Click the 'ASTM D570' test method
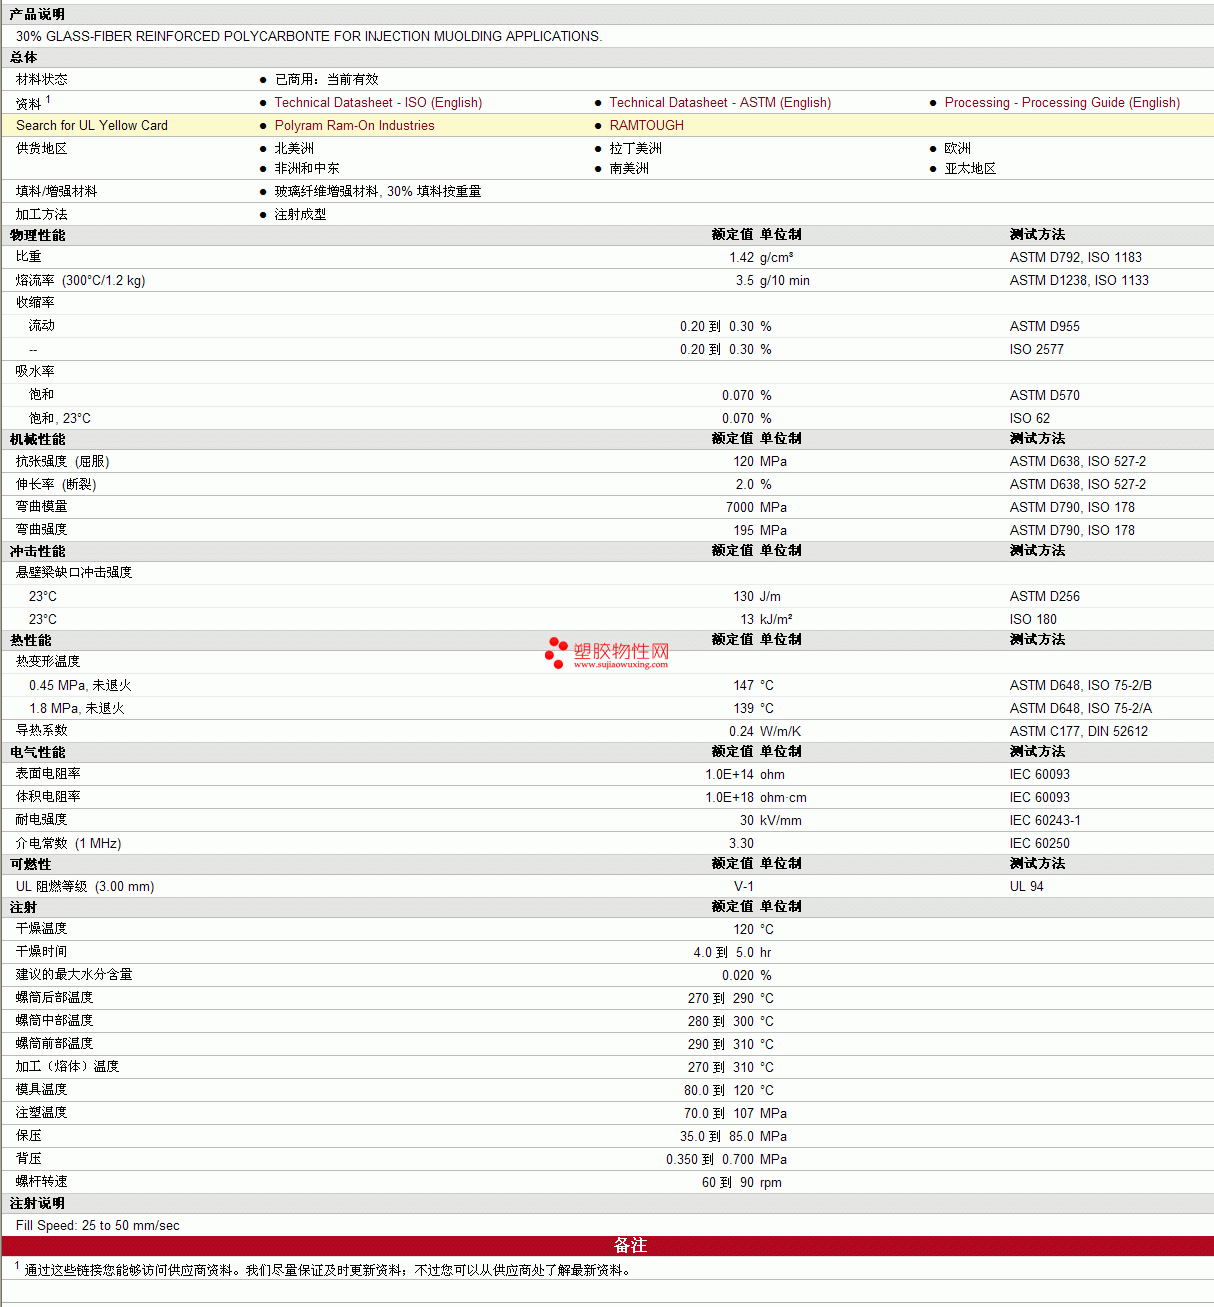The height and width of the screenshot is (1307, 1214). coord(1045,396)
